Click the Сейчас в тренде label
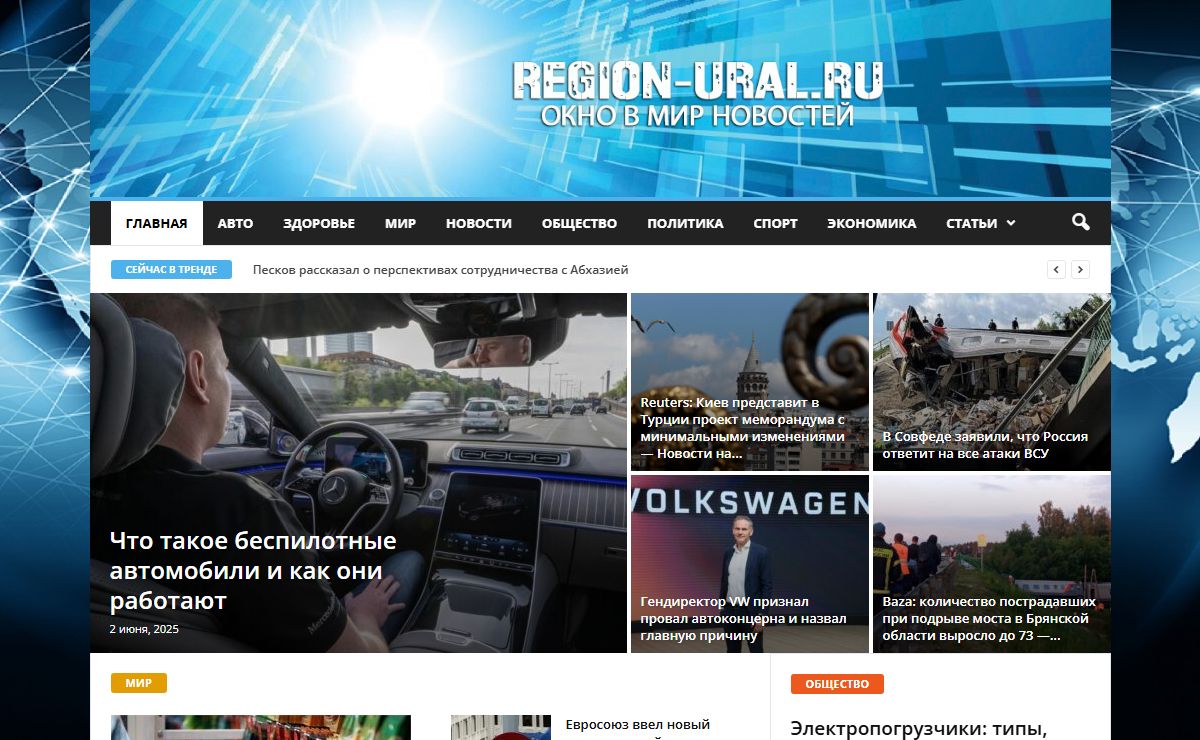 click(x=171, y=269)
